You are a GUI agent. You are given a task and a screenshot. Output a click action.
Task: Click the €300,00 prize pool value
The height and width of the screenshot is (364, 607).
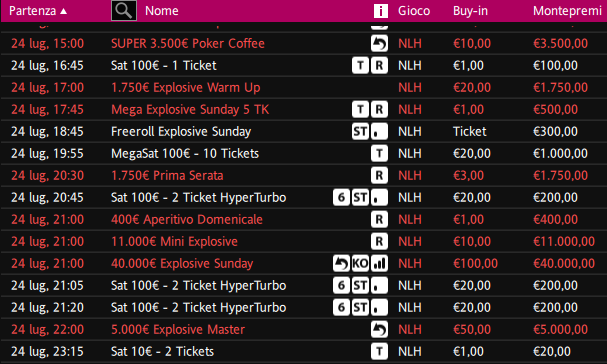click(555, 132)
